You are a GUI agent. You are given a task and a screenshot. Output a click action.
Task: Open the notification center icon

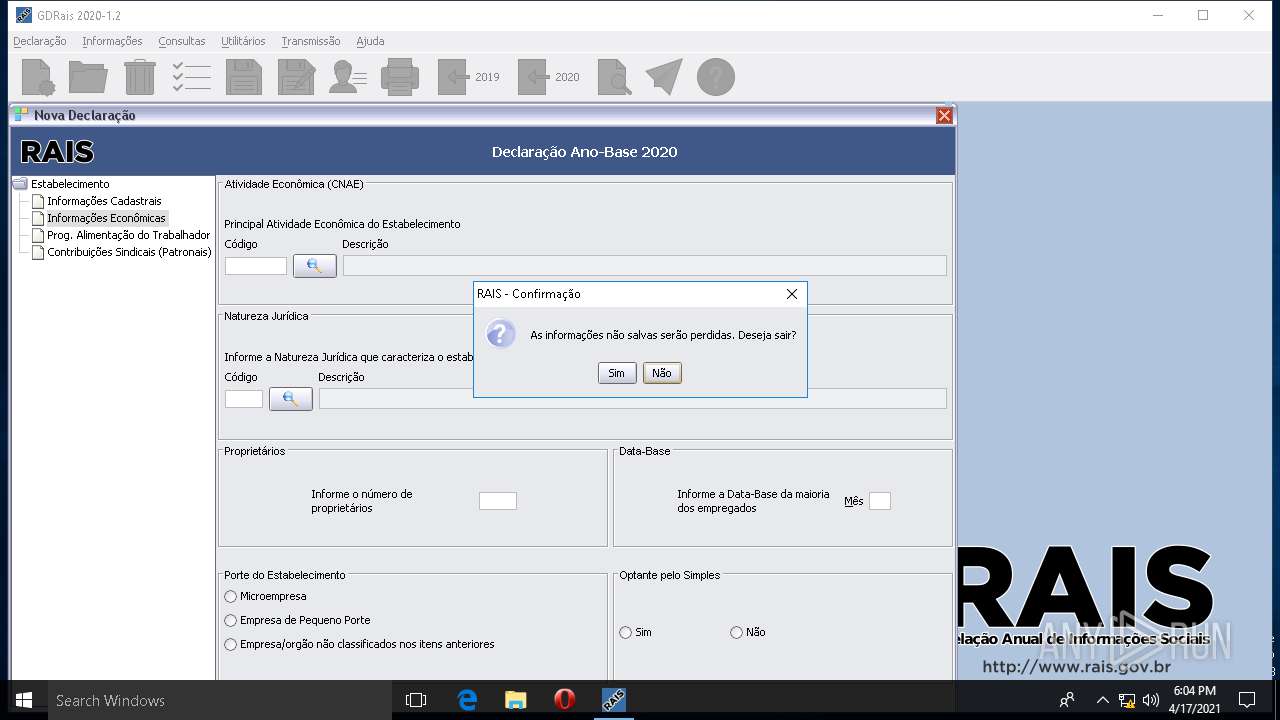[1247, 700]
